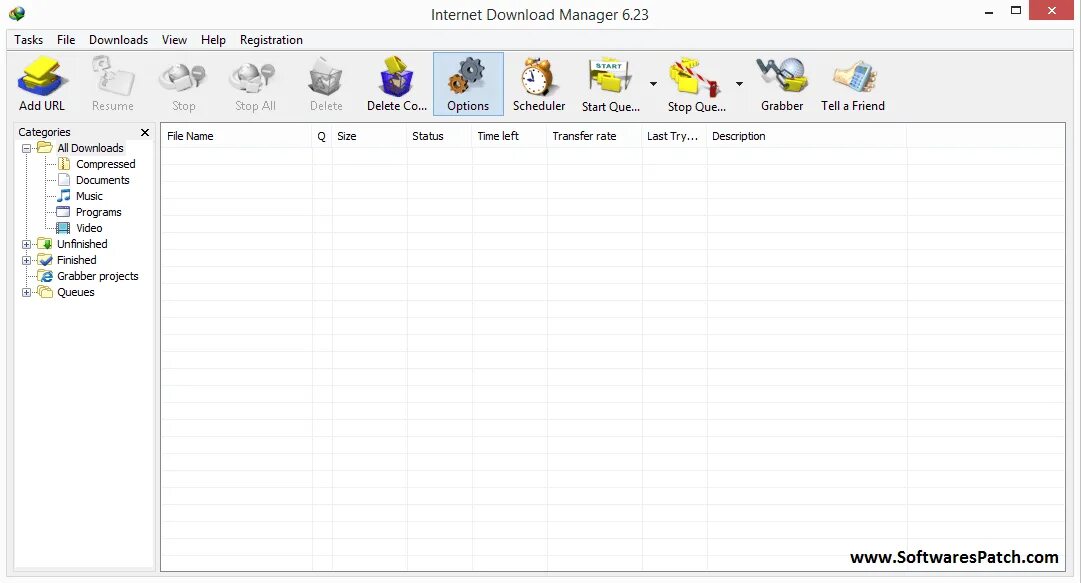Viewport: 1081px width, 583px height.
Task: Sort by the Q column header
Action: [x=322, y=136]
